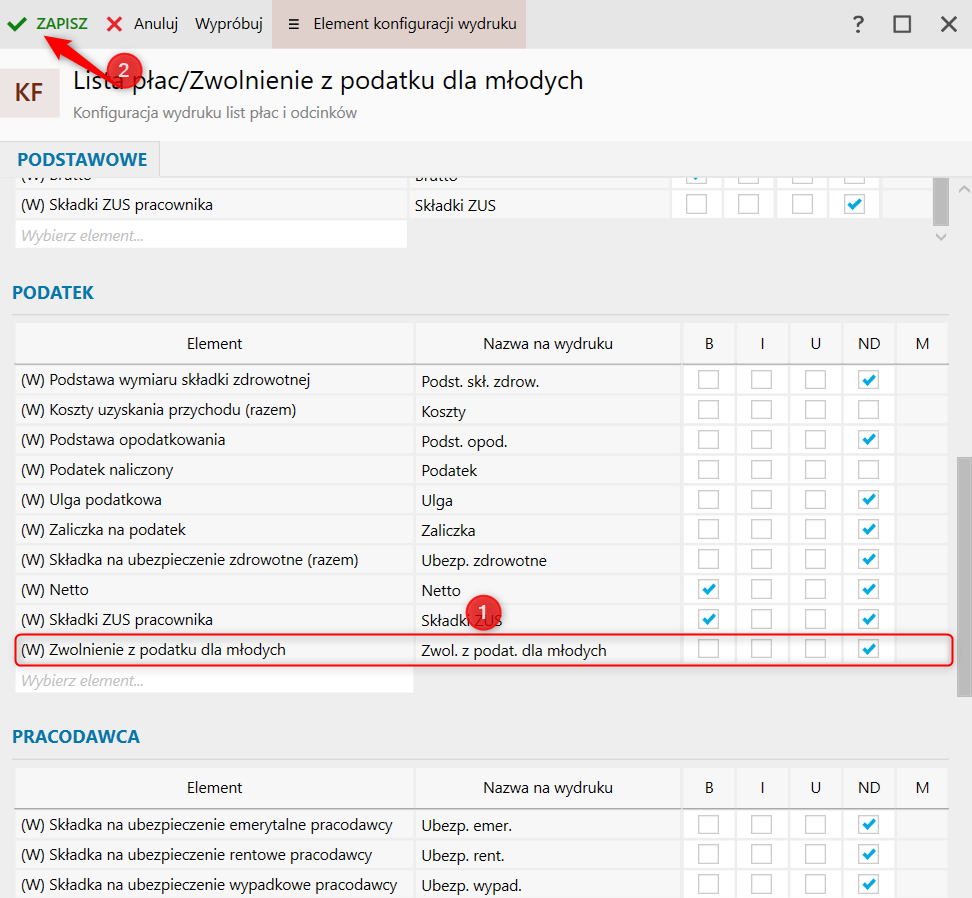This screenshot has height=898, width=972.
Task: Toggle B checkbox for Netto row
Action: [709, 589]
